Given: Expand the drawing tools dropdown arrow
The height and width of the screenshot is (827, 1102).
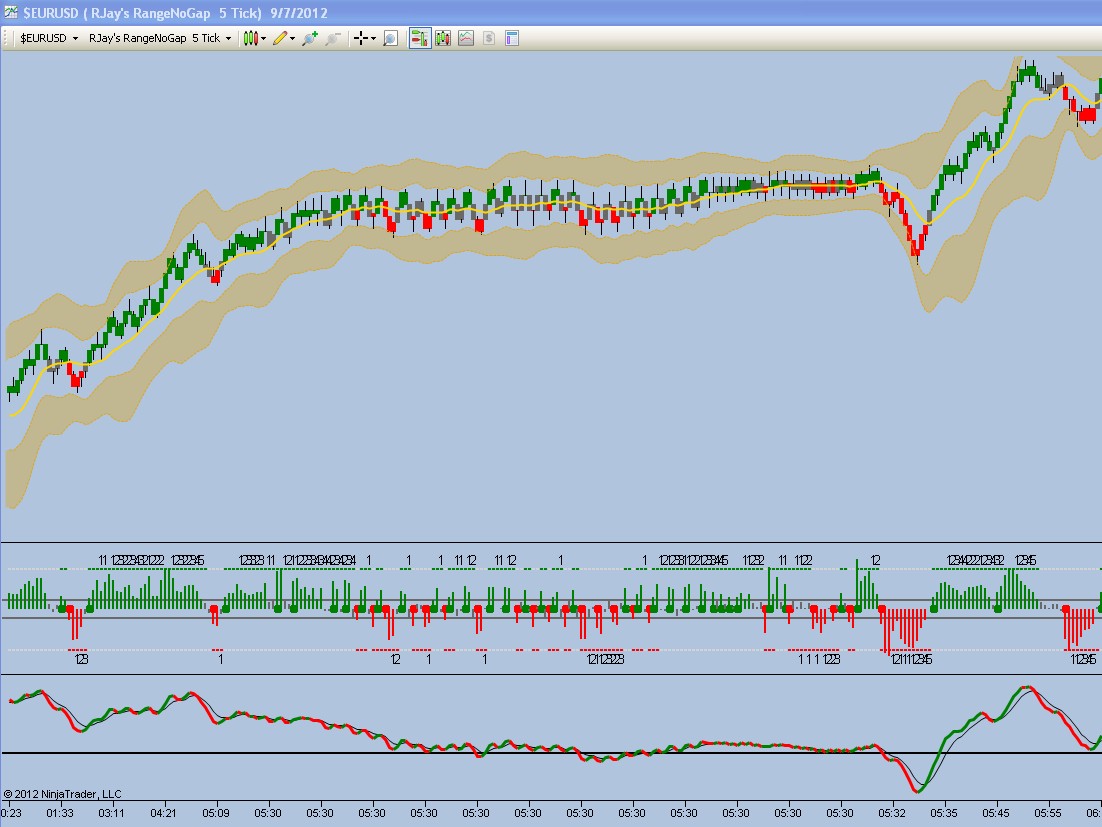Looking at the screenshot, I should (x=293, y=39).
